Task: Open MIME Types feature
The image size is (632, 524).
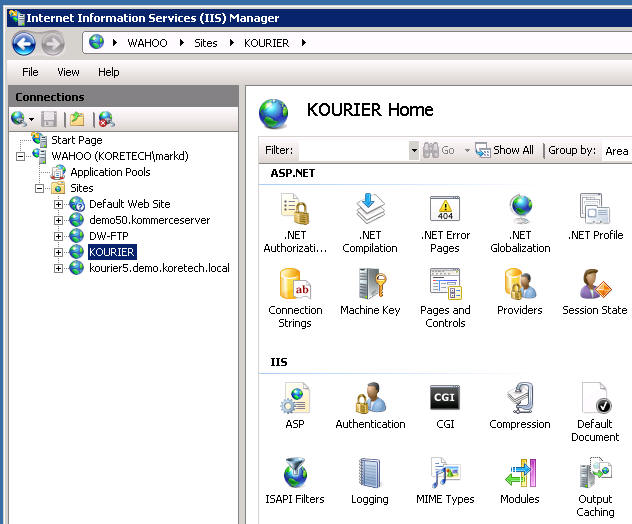Action: pos(445,480)
